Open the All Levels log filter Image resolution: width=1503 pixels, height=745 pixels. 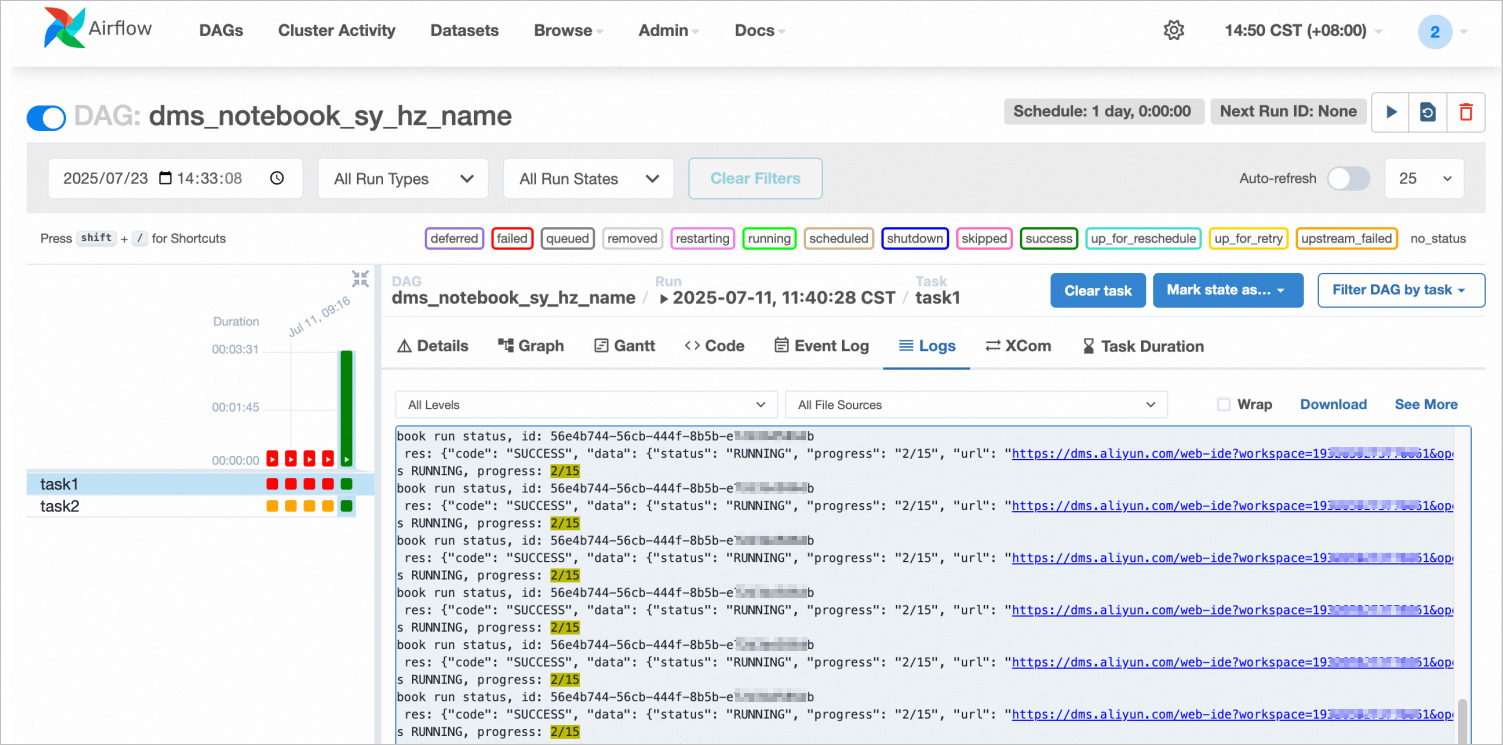click(x=587, y=405)
